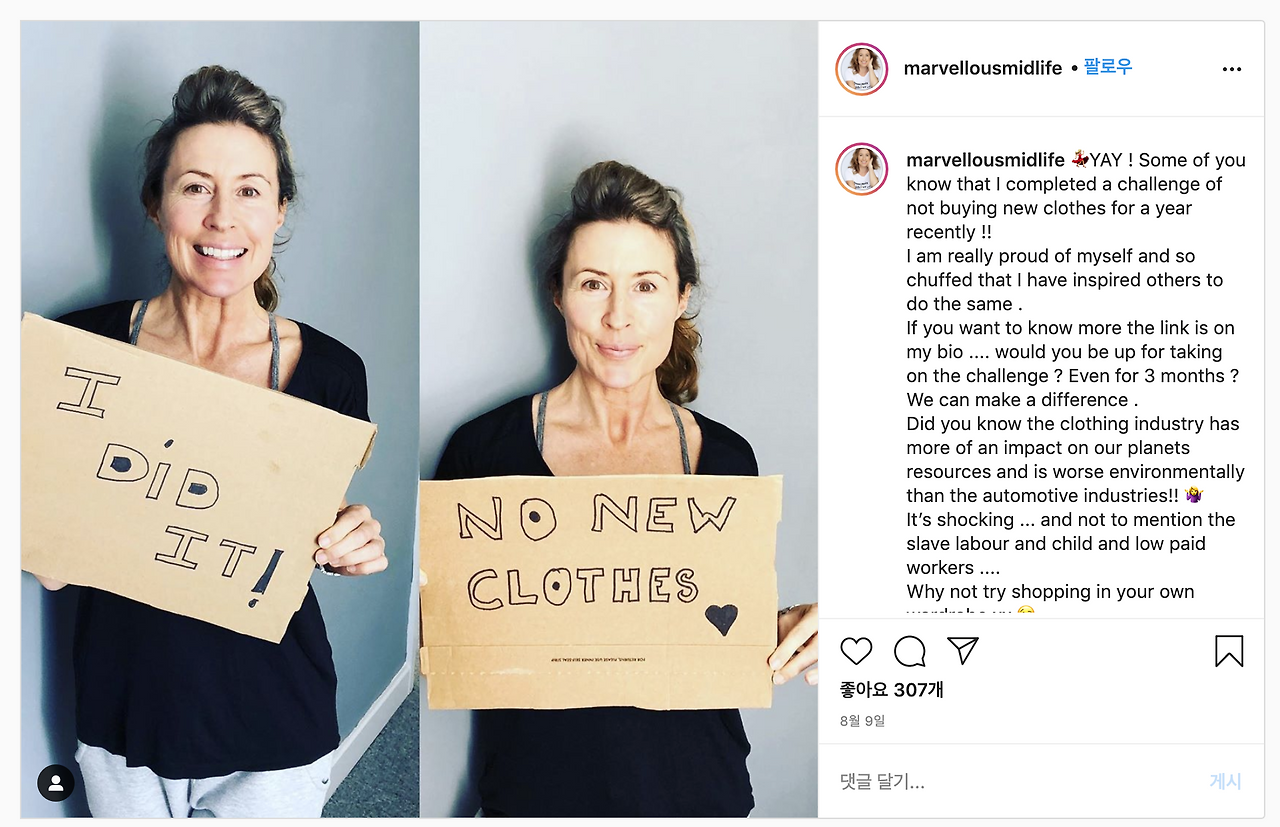
Task: Open marvellousmidlife username in caption
Action: 985,160
